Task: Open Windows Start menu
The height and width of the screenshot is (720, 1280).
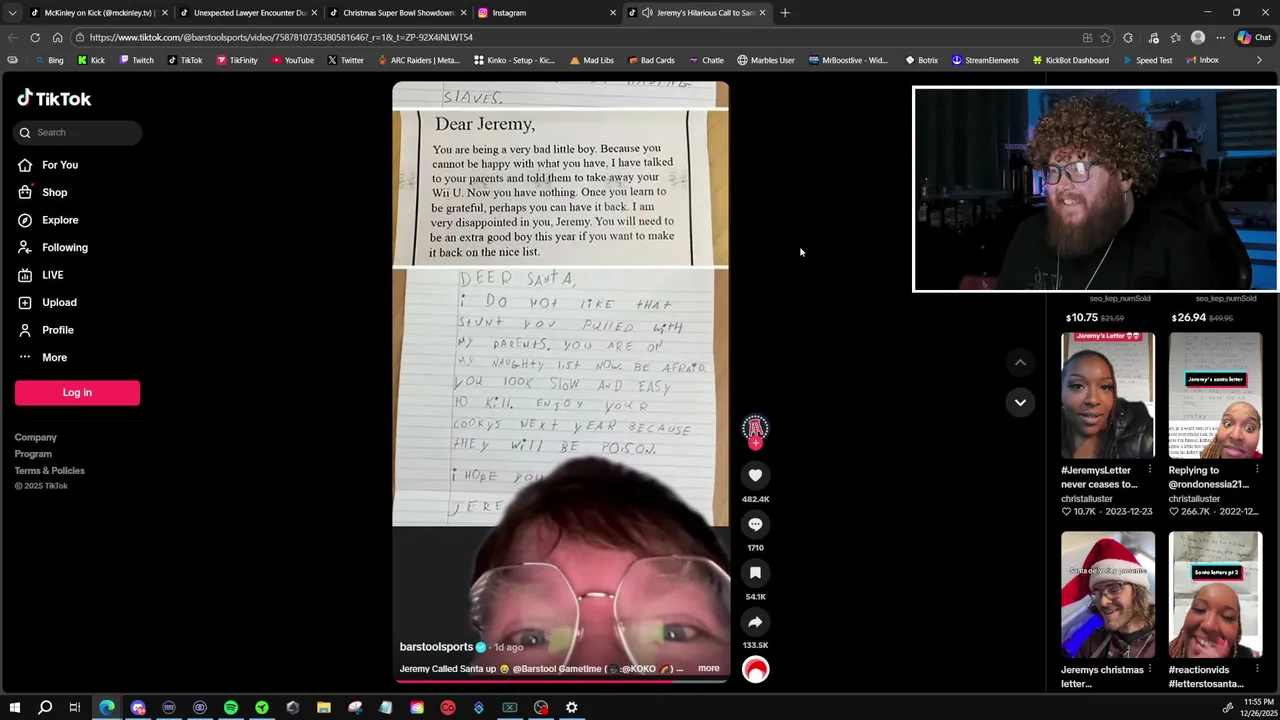Action: pos(15,708)
